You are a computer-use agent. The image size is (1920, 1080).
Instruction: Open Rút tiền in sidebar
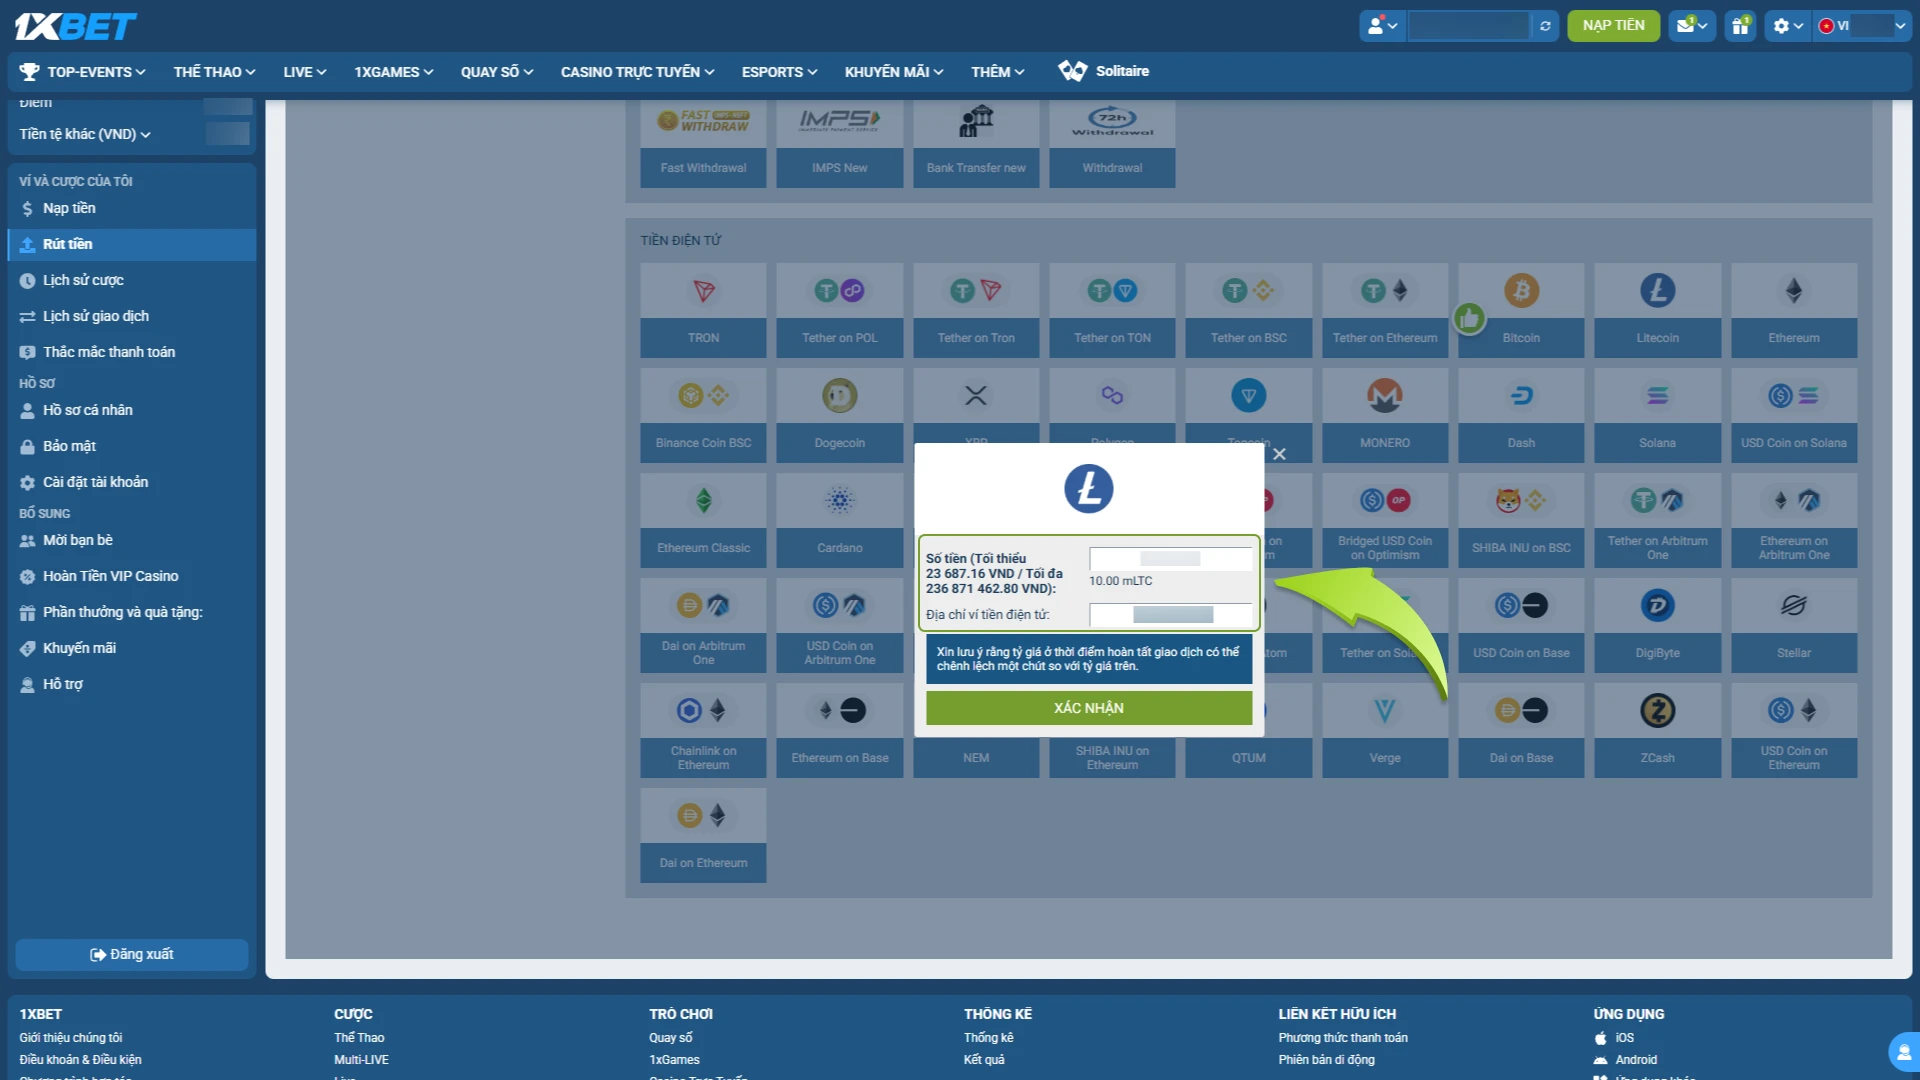(x=132, y=244)
